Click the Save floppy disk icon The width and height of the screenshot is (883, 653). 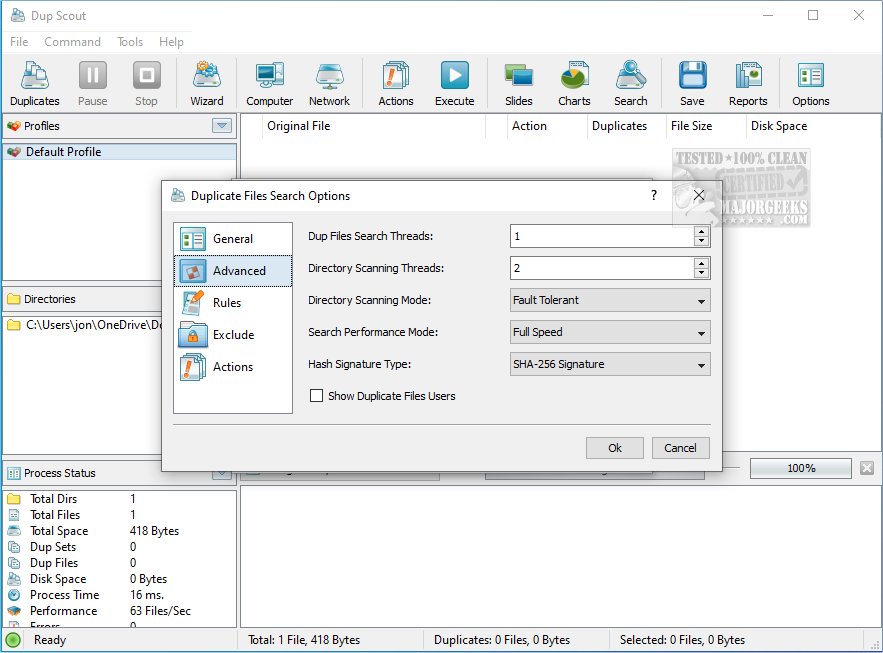(692, 84)
